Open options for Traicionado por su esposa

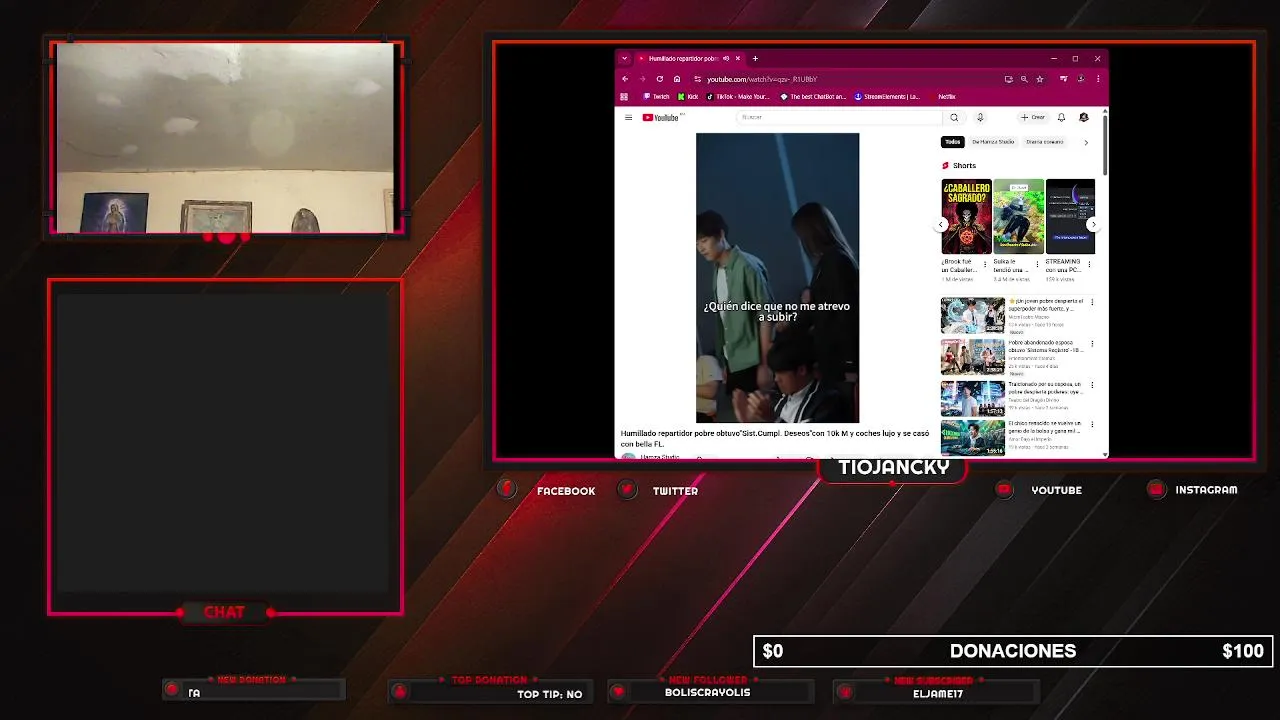pyautogui.click(x=1092, y=385)
